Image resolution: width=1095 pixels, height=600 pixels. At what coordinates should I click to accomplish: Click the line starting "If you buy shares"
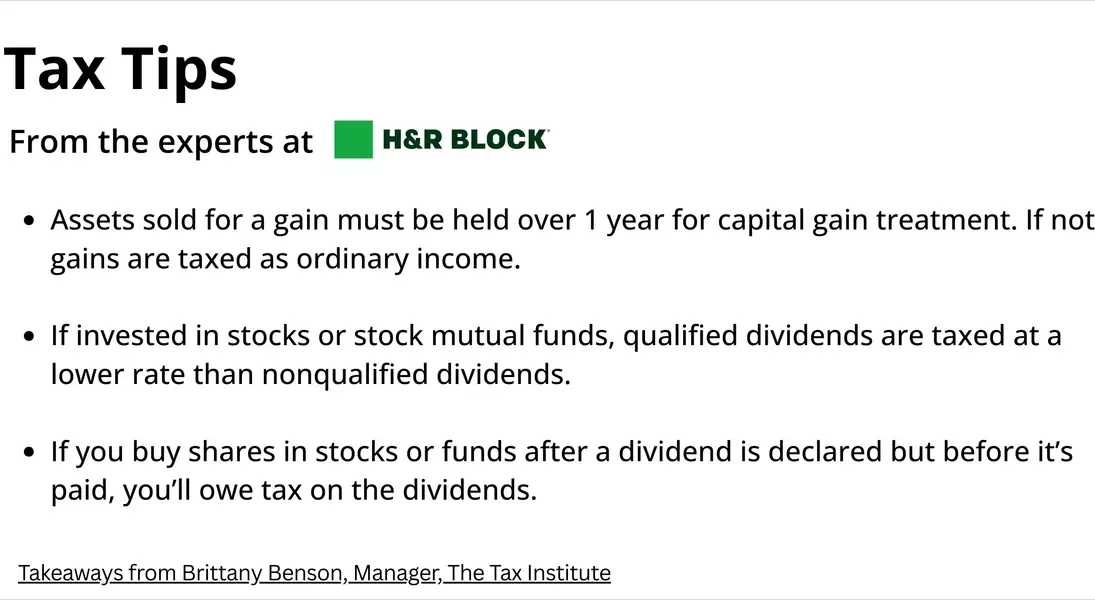561,452
